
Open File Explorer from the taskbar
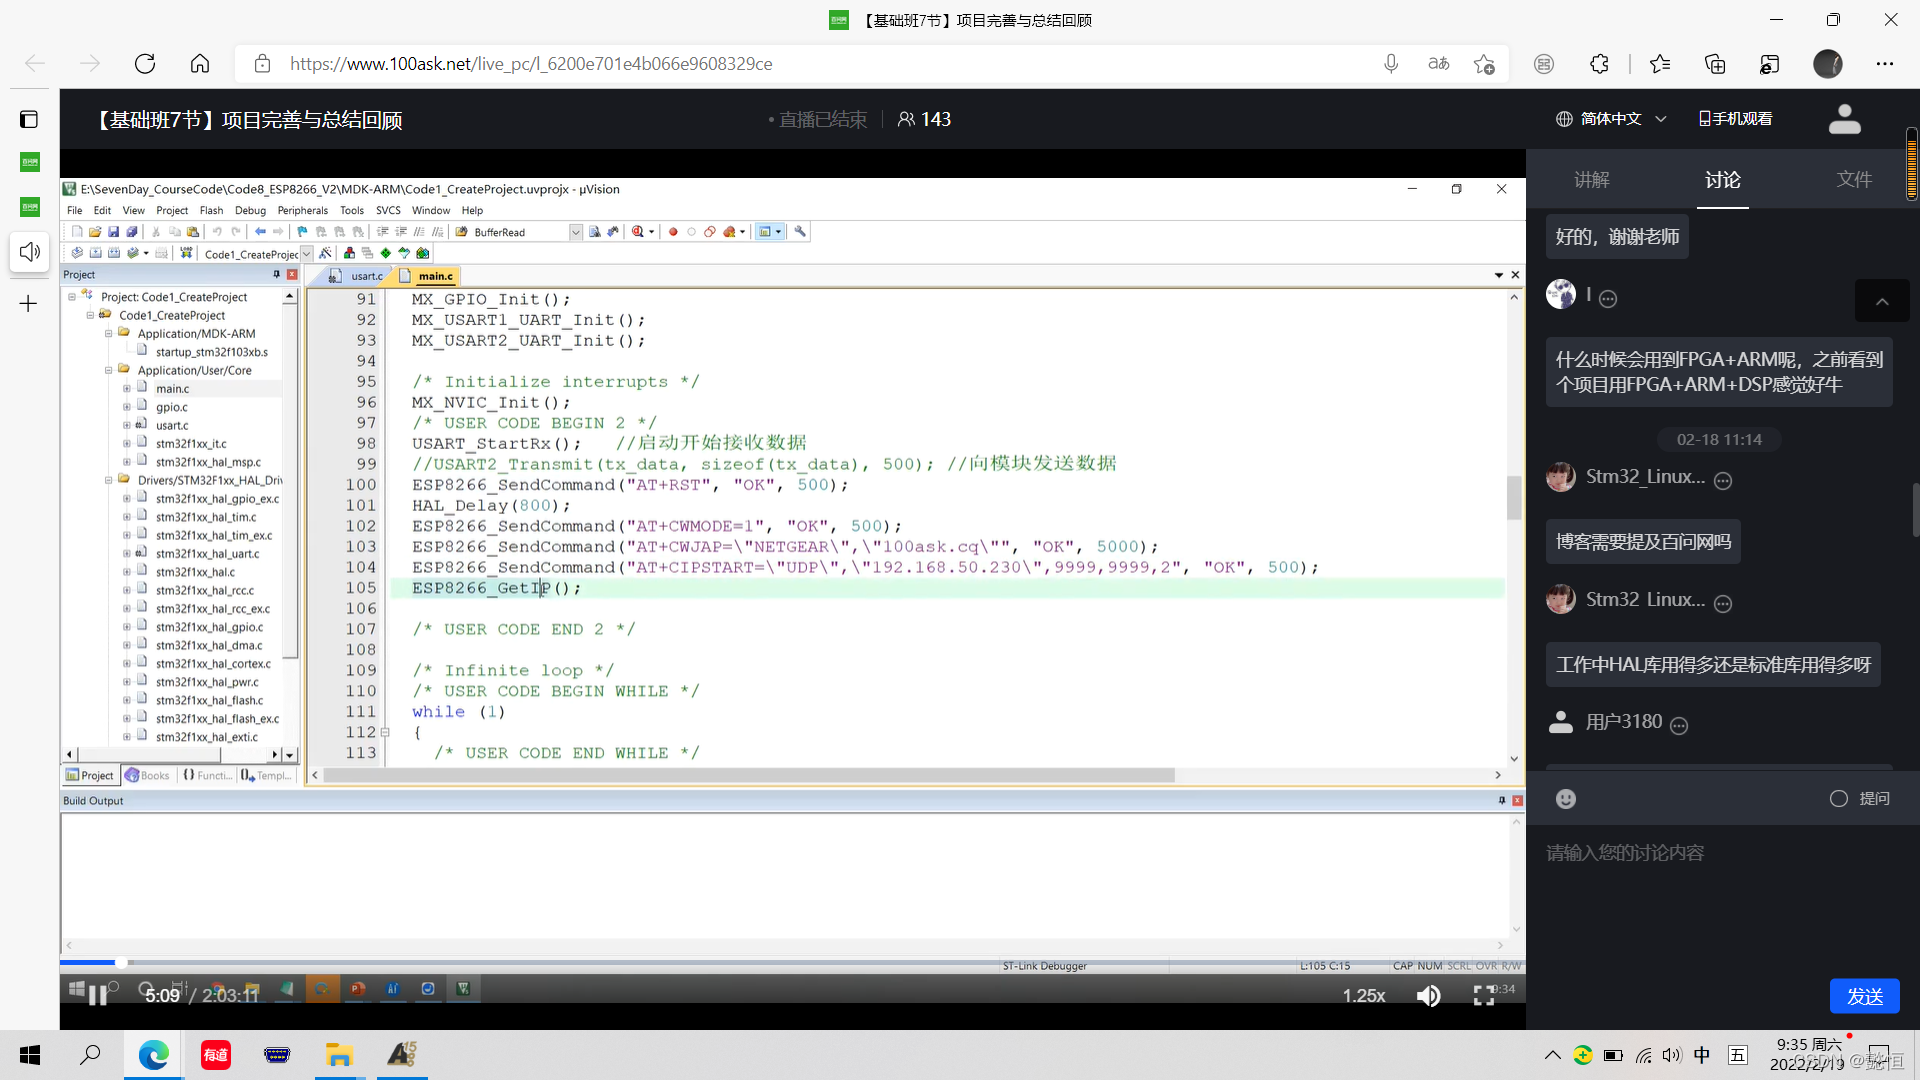pyautogui.click(x=339, y=1054)
